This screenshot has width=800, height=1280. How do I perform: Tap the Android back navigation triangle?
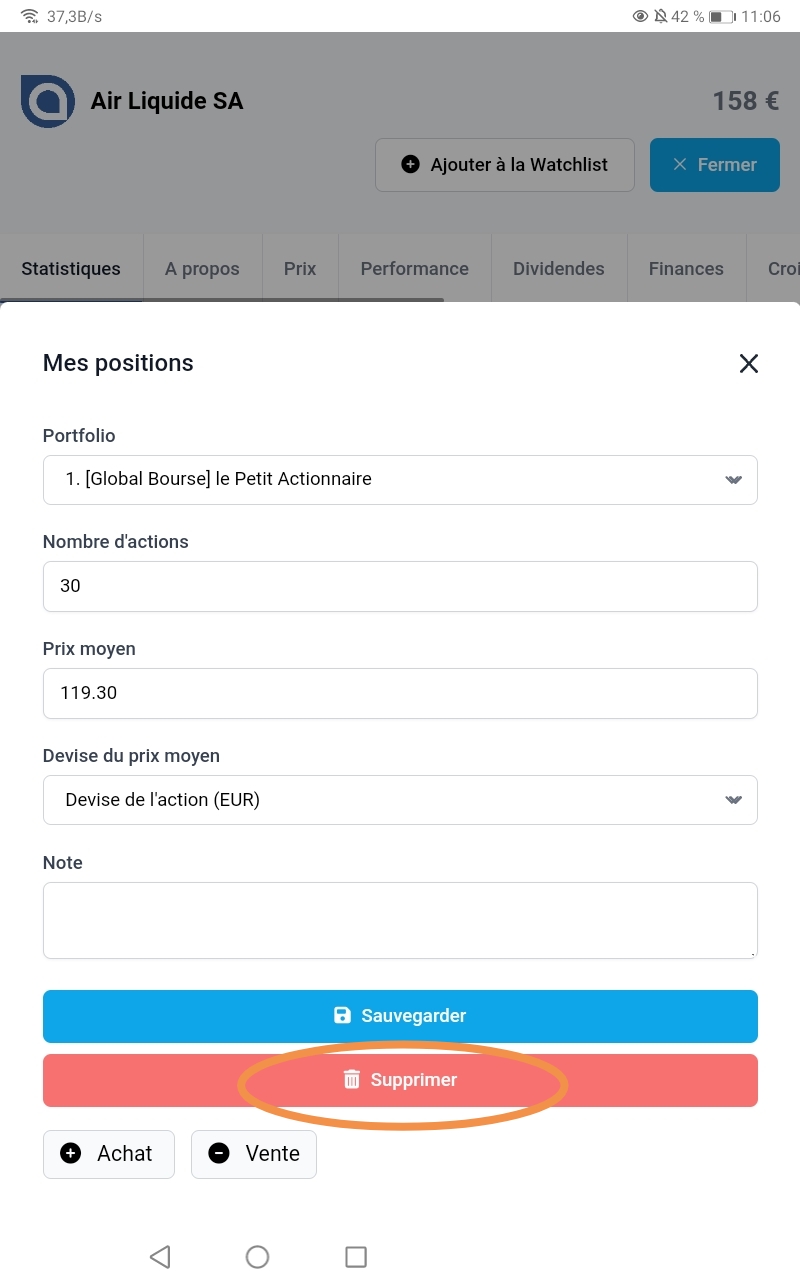click(160, 1257)
